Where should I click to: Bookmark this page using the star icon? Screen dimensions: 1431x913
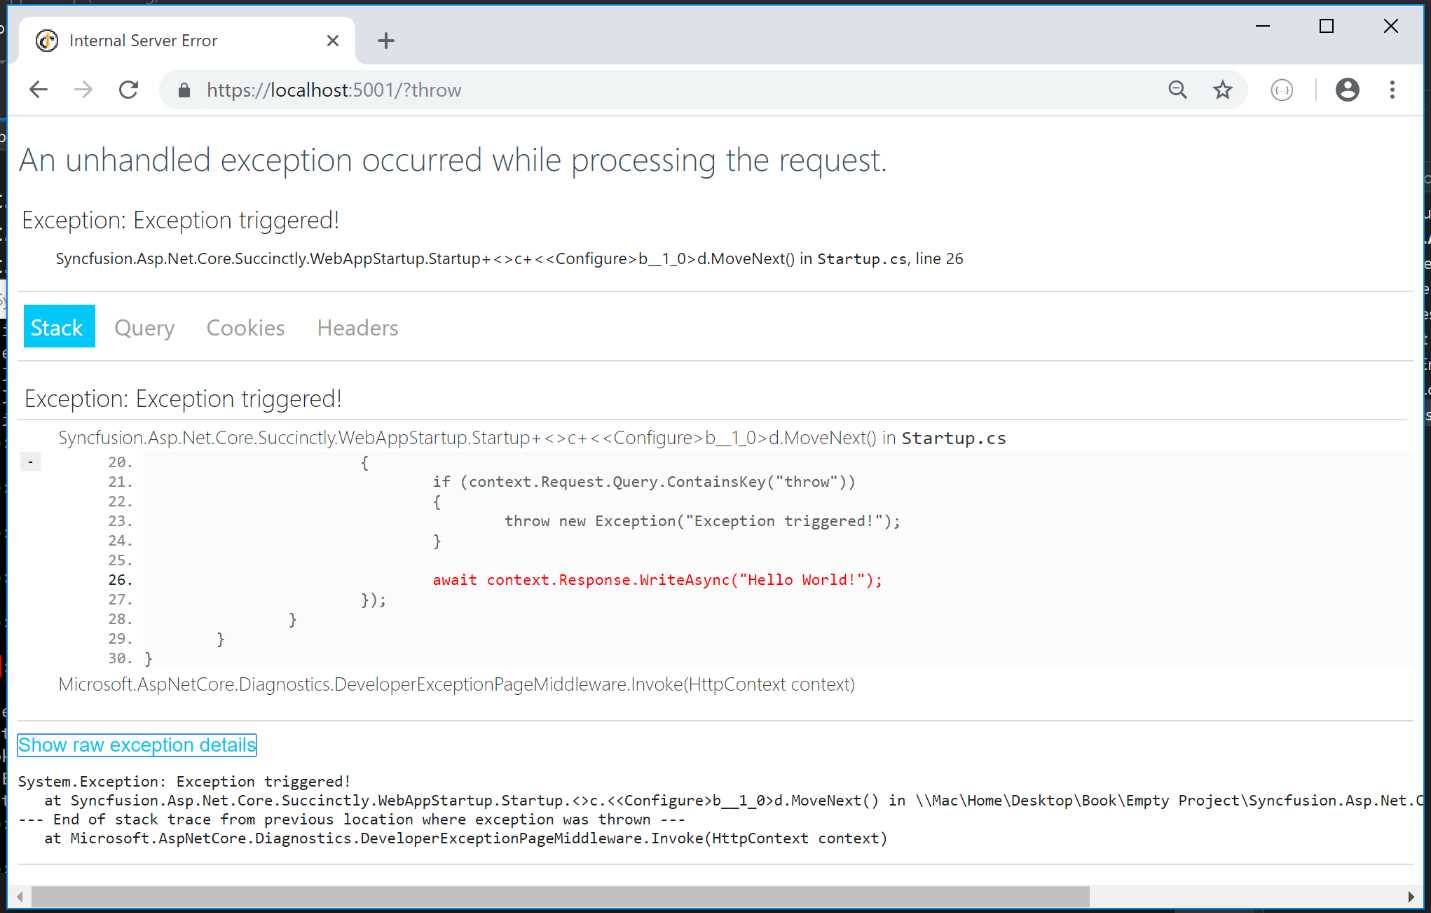point(1222,89)
